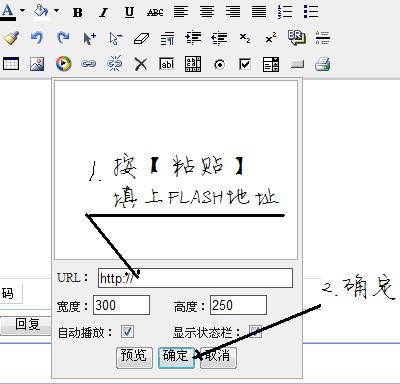Click the 取消 cancel button

[x=218, y=358]
